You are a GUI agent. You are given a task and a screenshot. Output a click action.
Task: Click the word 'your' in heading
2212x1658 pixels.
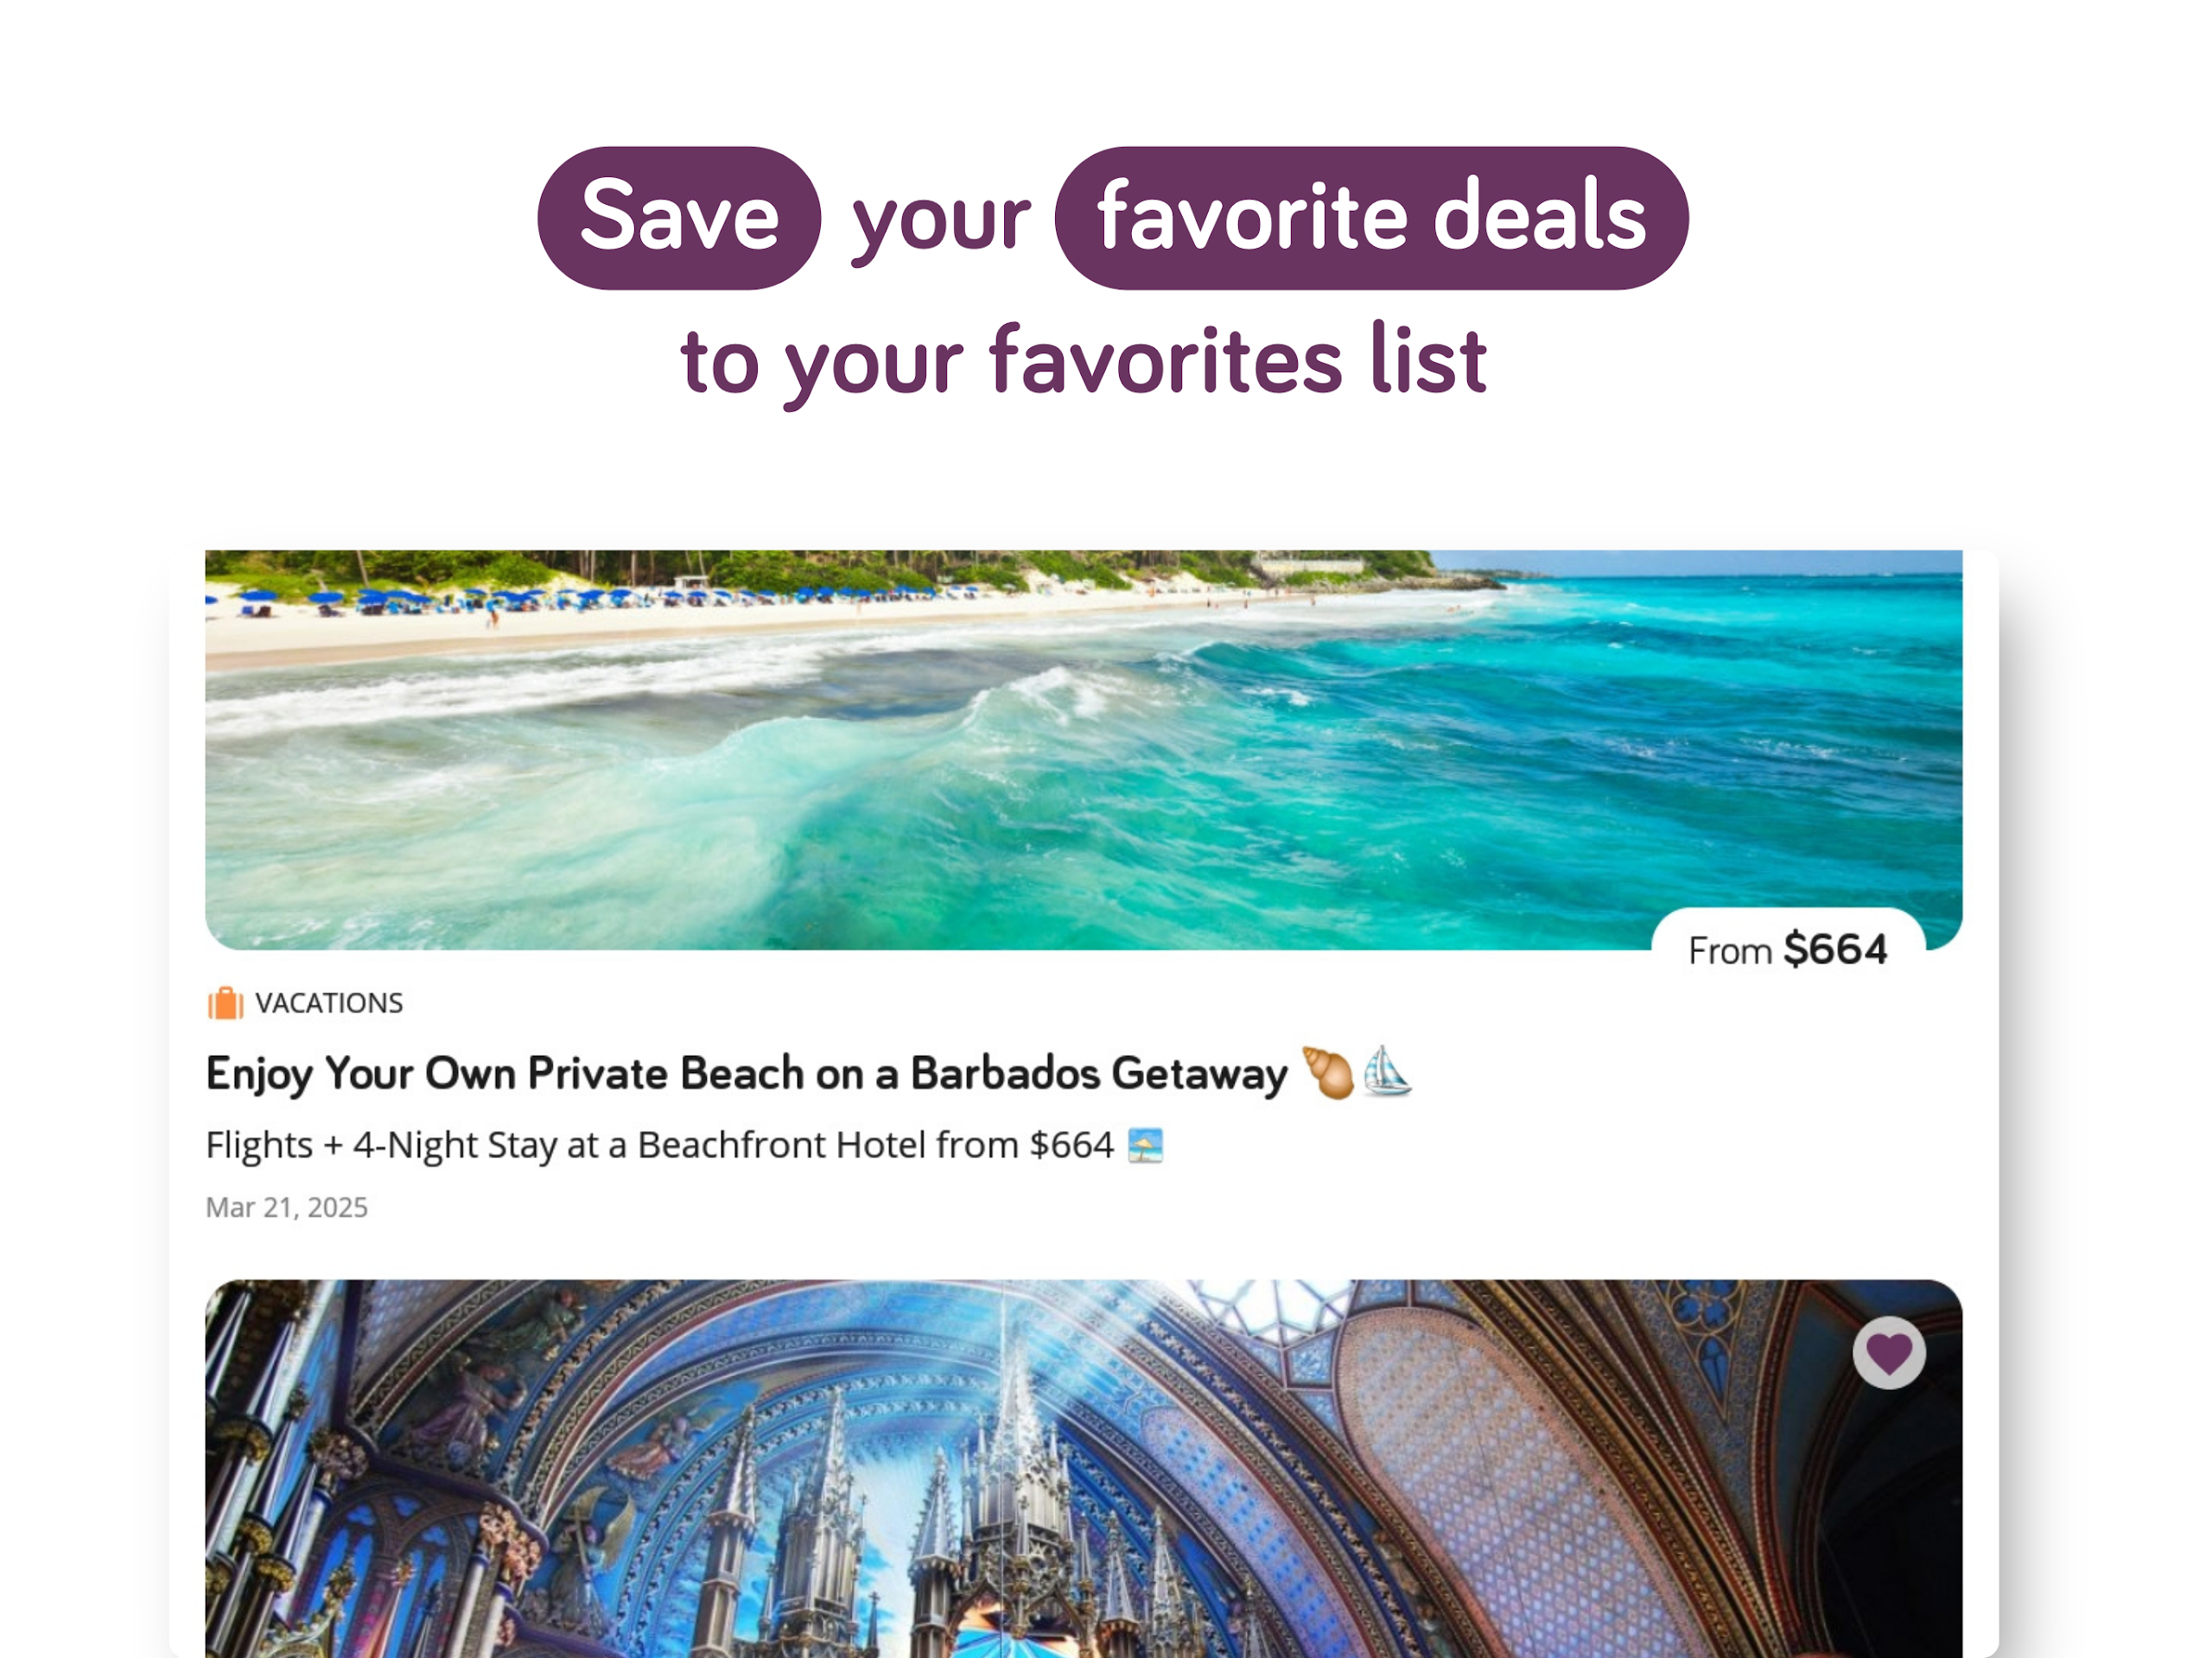pyautogui.click(x=940, y=220)
